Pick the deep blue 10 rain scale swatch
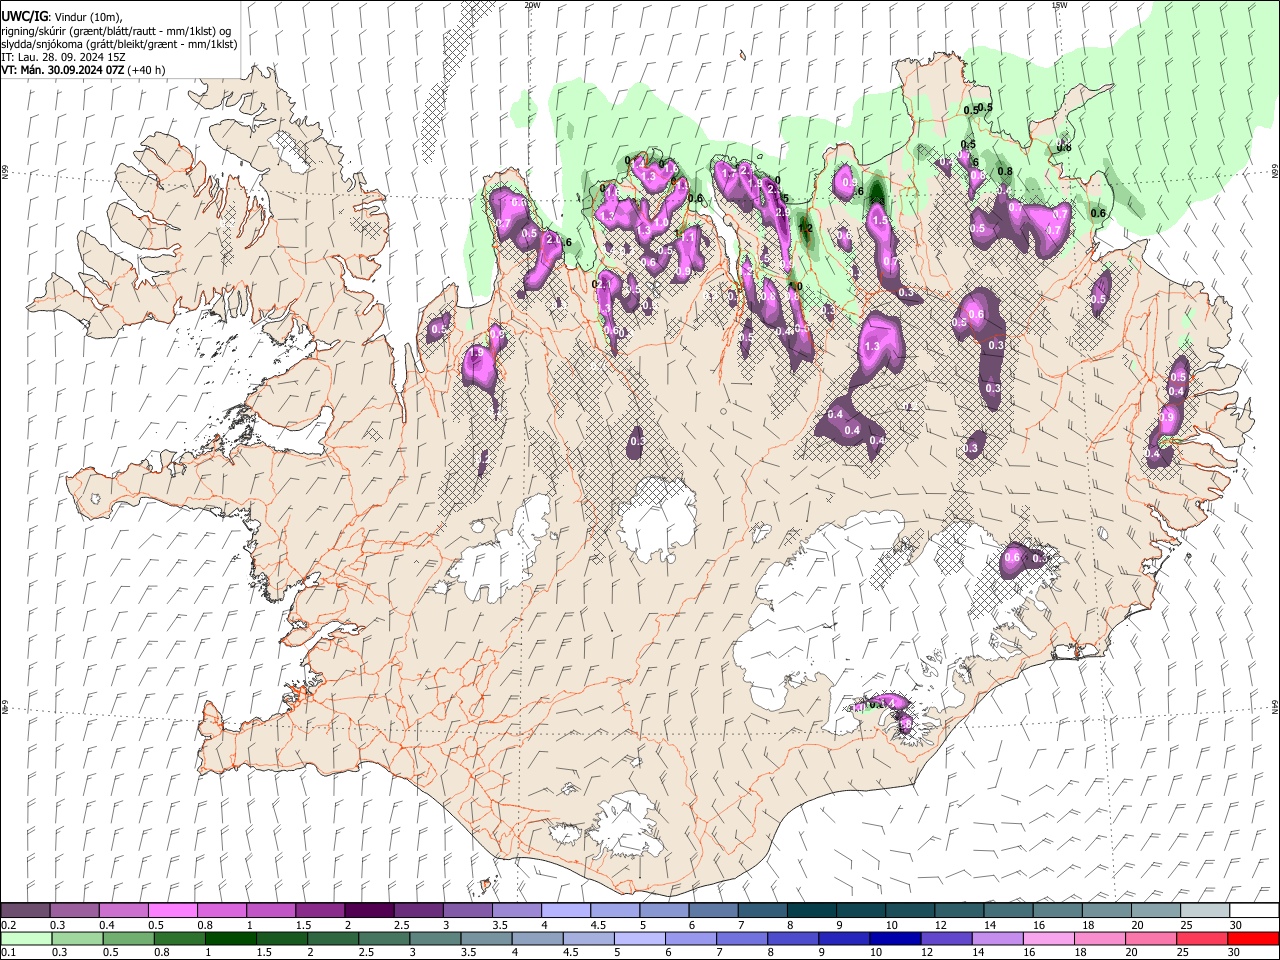Viewport: 1280px width, 960px height. click(x=896, y=938)
